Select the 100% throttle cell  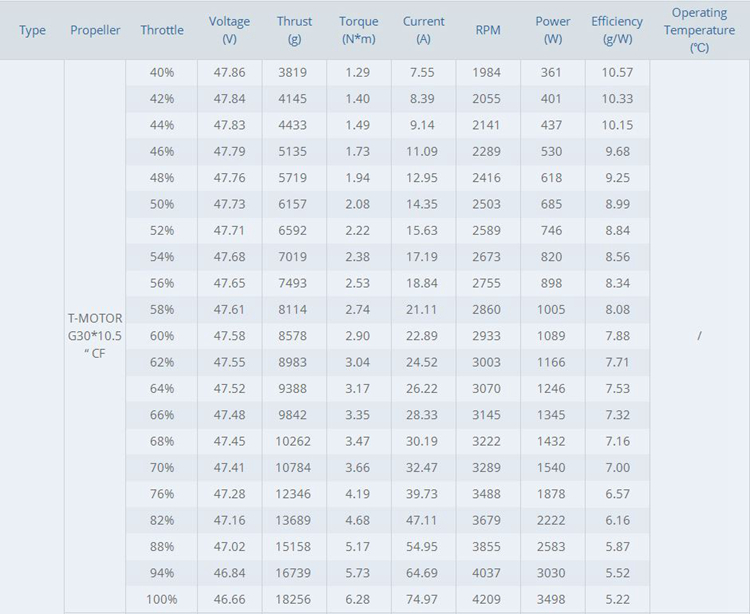[x=162, y=599]
